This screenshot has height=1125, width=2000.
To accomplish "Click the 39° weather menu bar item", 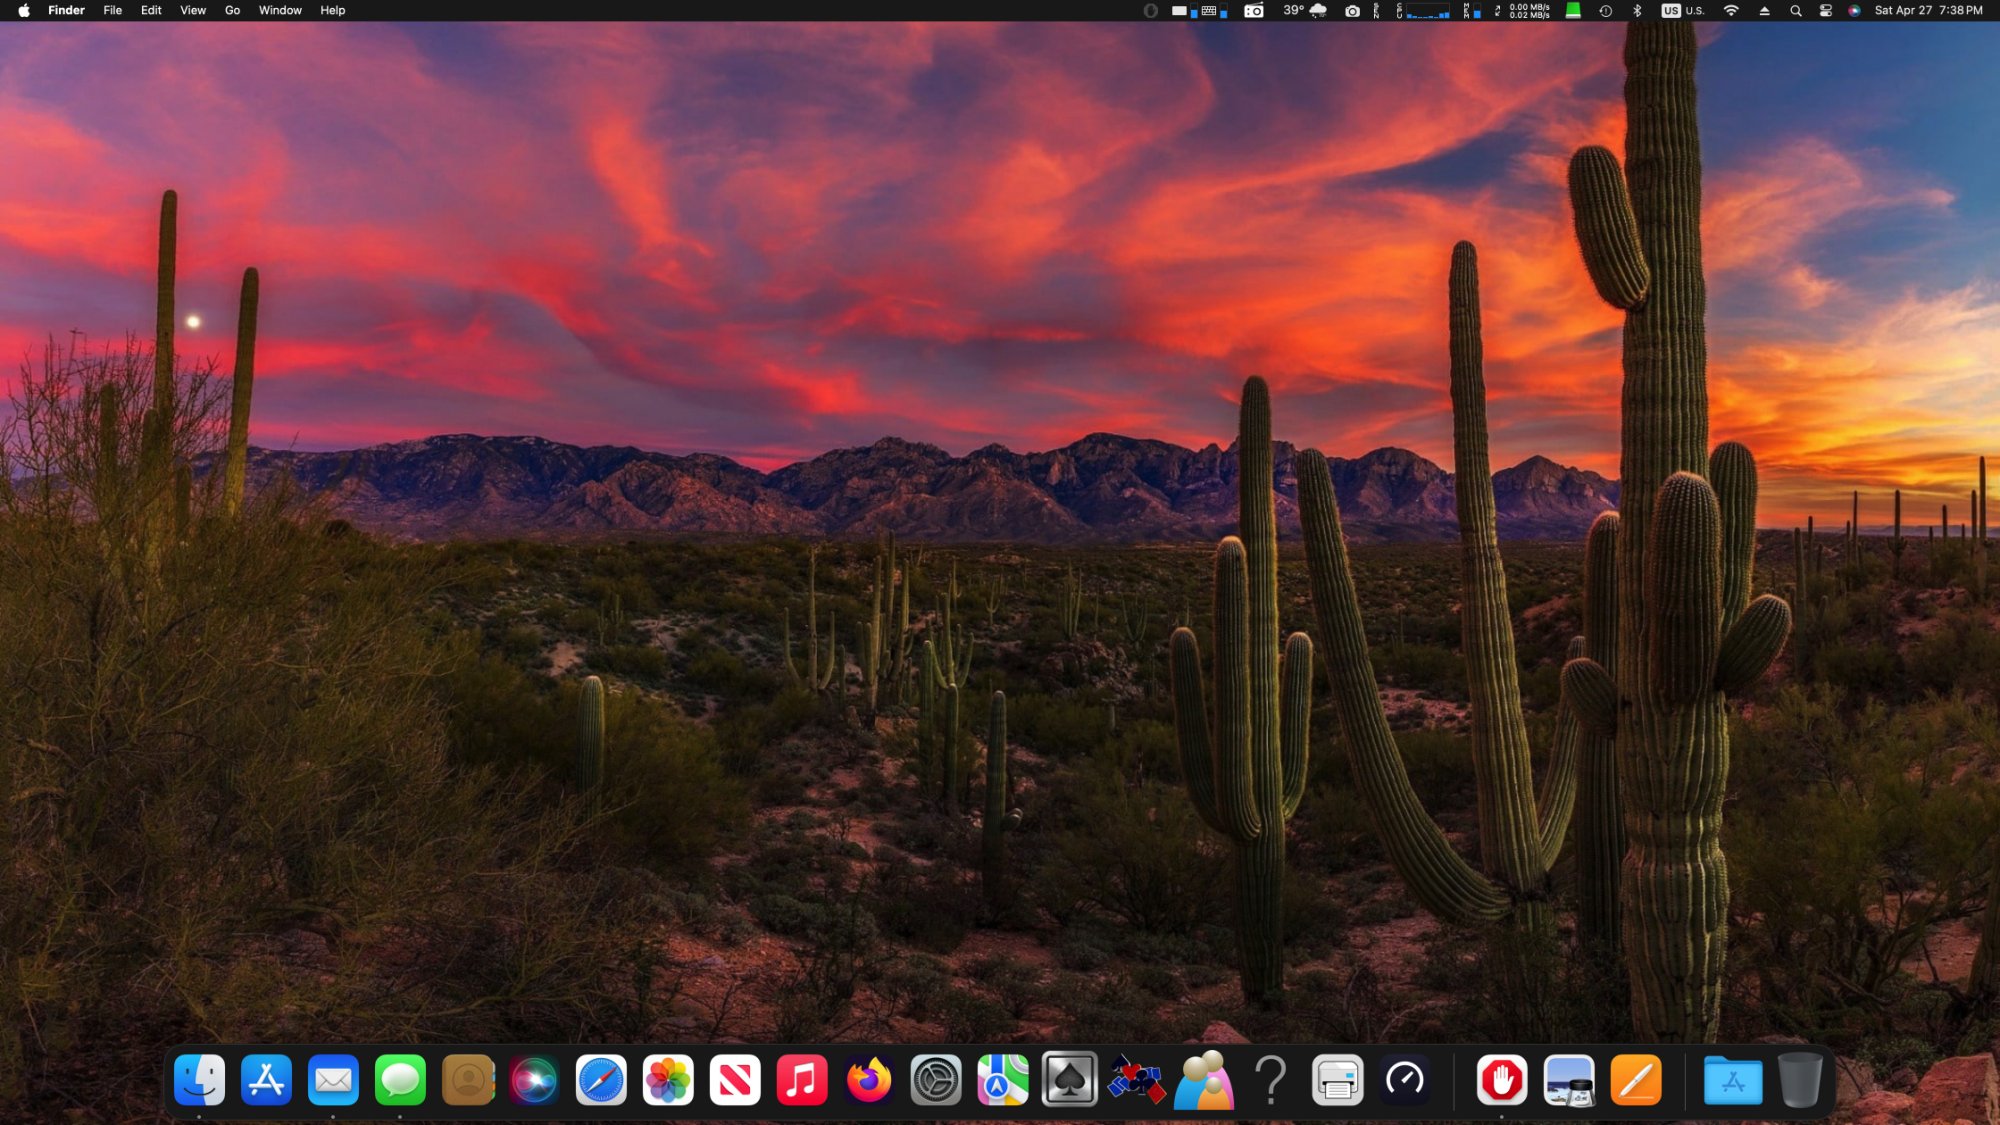I will point(1305,10).
